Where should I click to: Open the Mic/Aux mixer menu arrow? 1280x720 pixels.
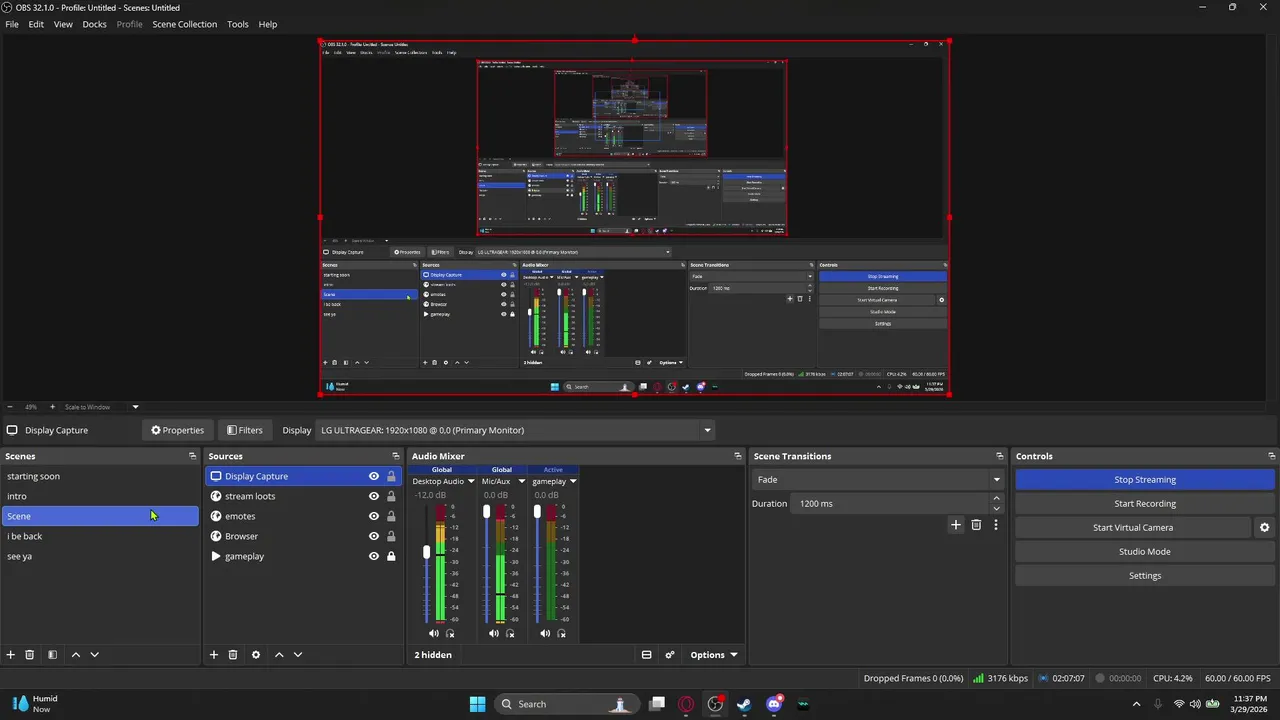(521, 481)
